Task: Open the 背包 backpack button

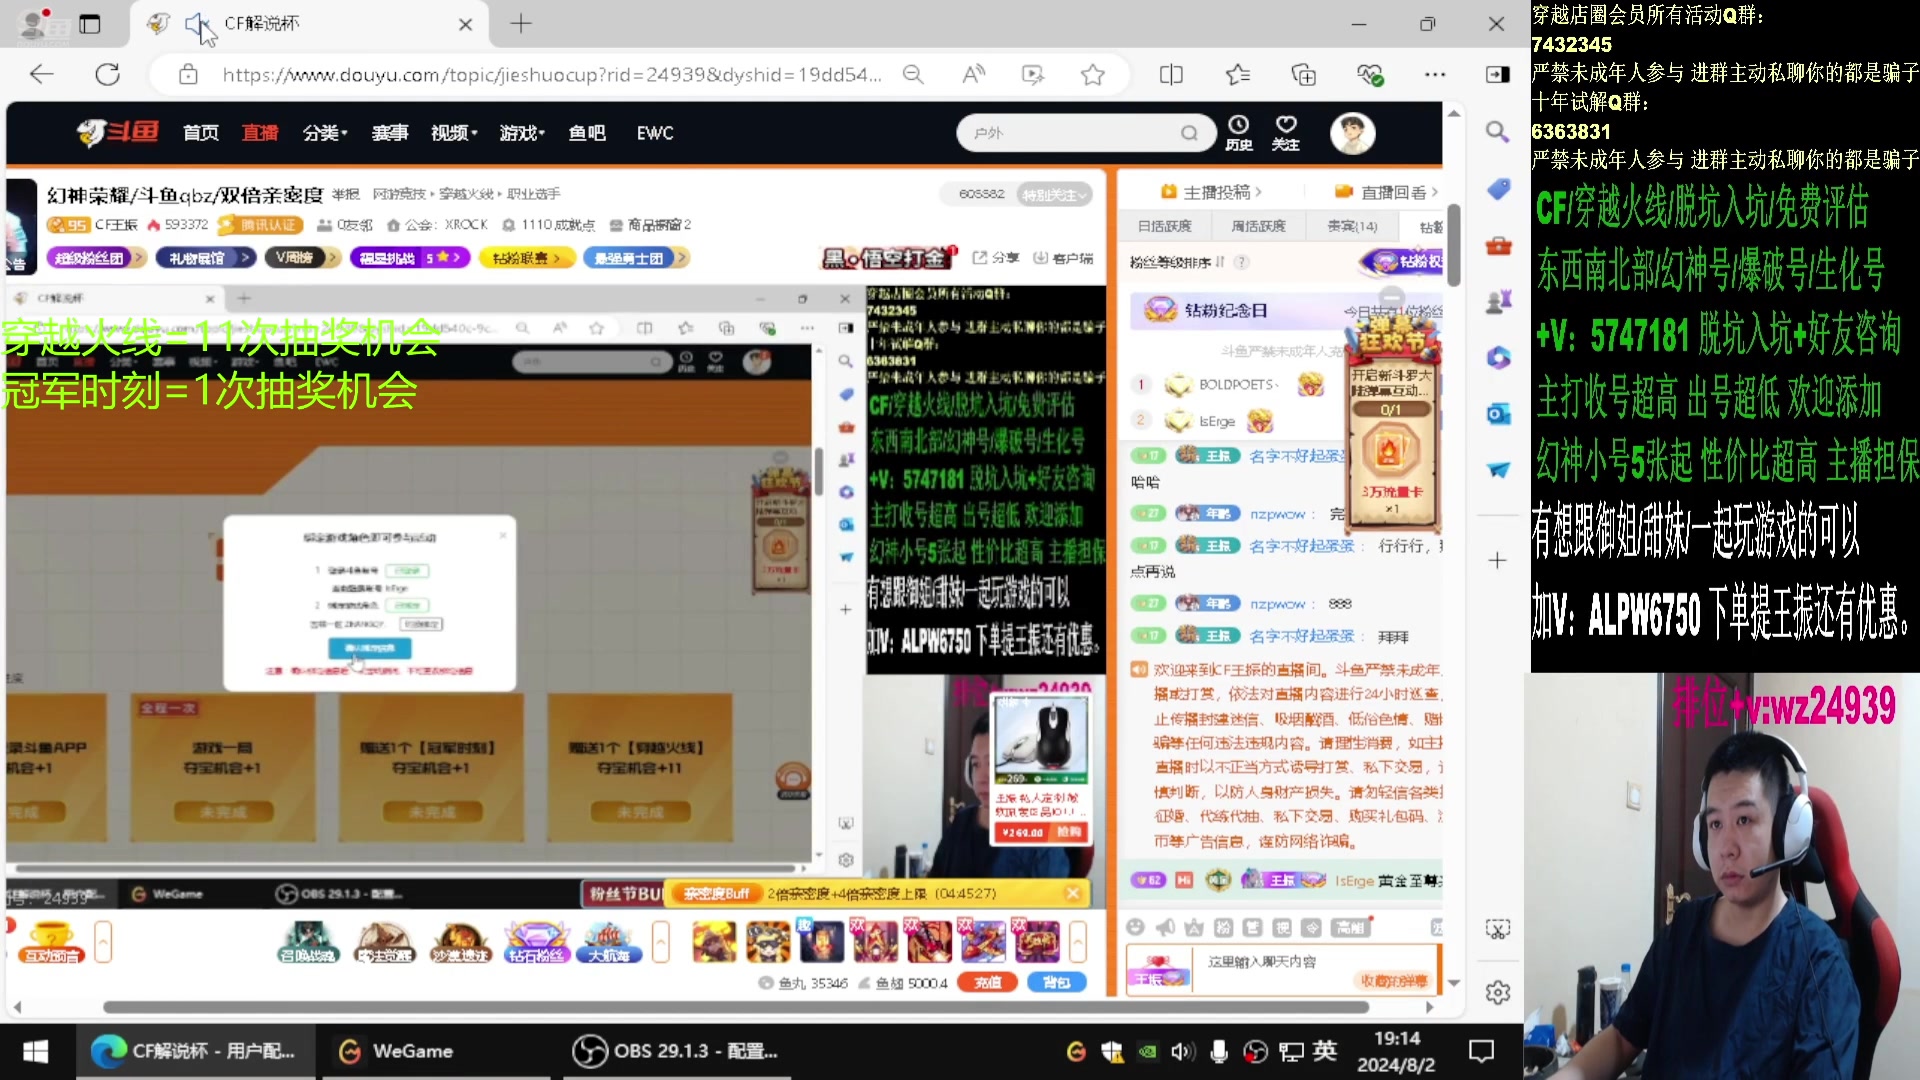Action: (x=1057, y=982)
